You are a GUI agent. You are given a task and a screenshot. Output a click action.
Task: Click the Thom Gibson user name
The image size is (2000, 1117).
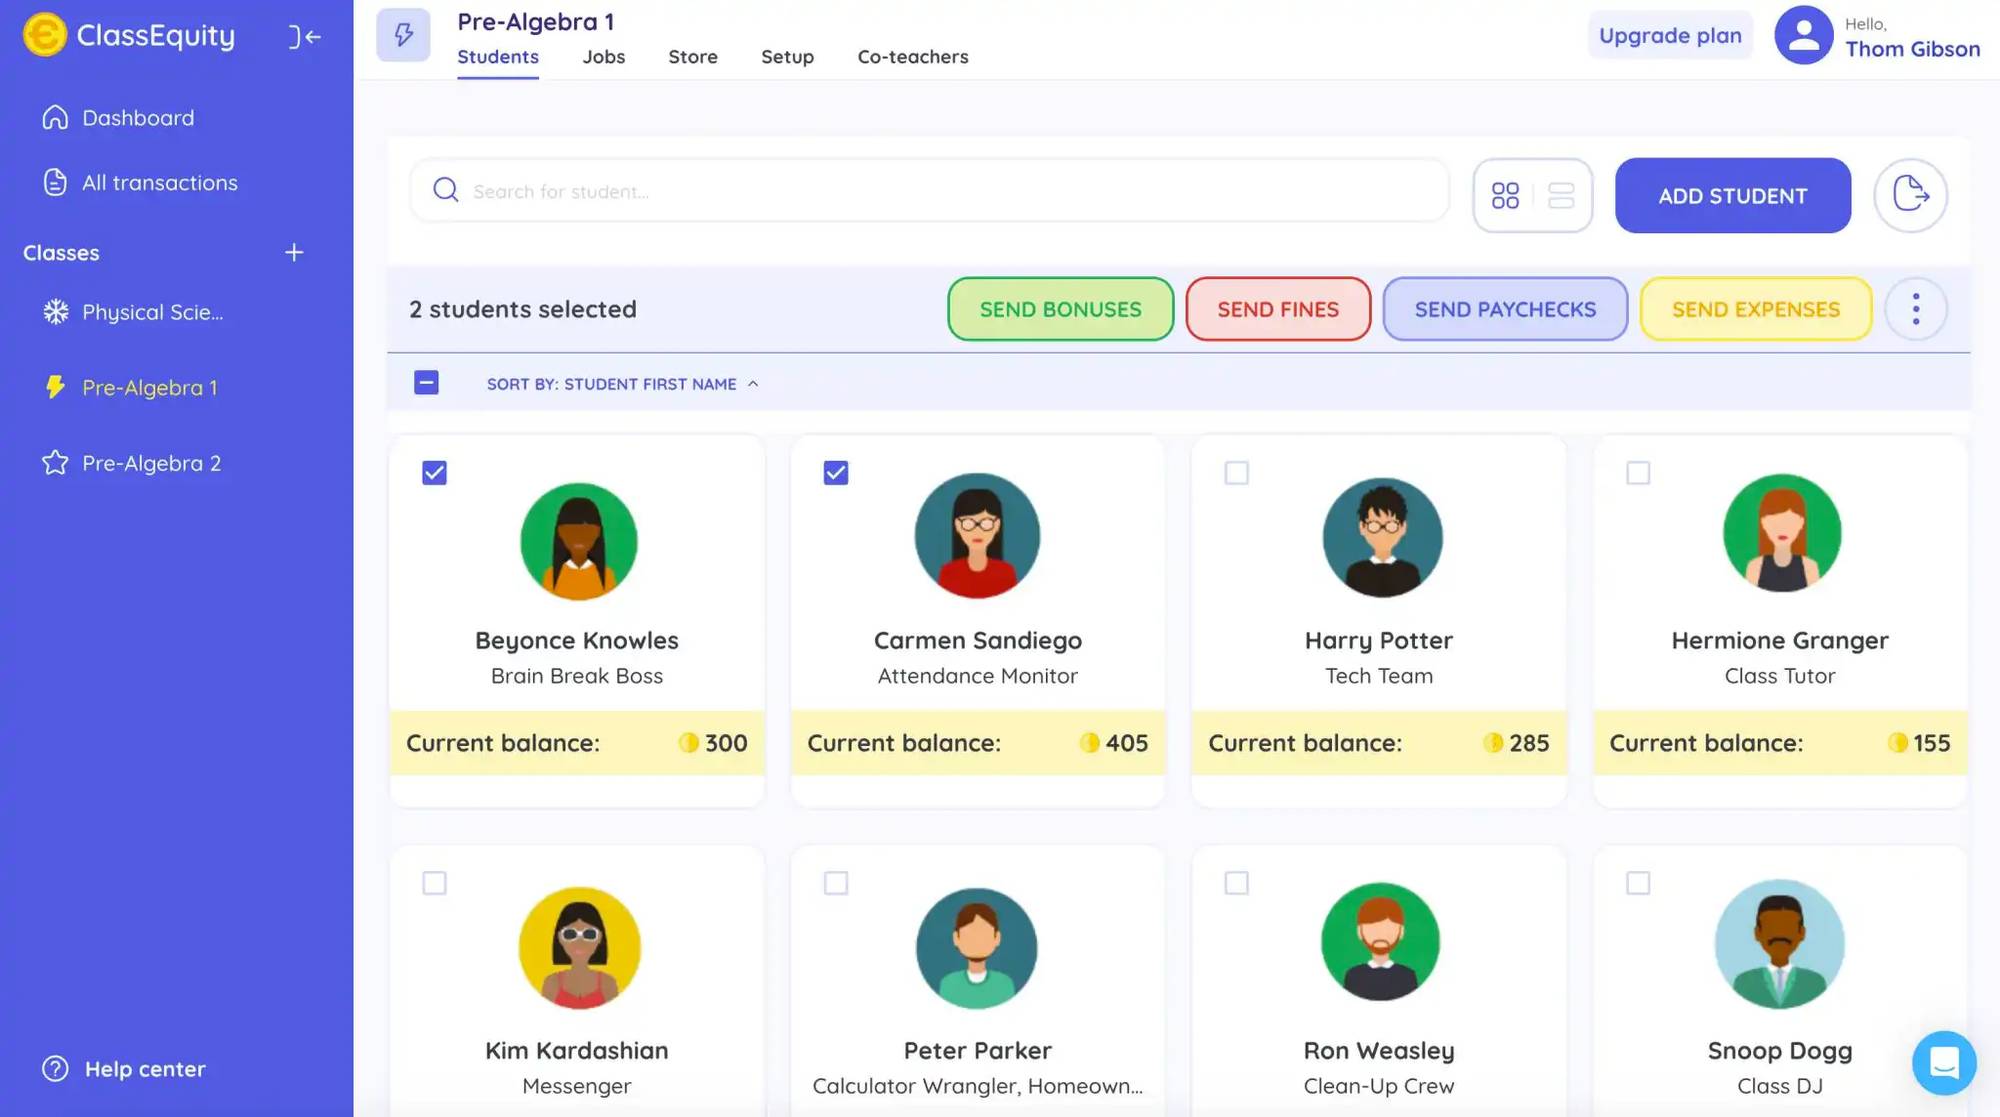[x=1912, y=49]
